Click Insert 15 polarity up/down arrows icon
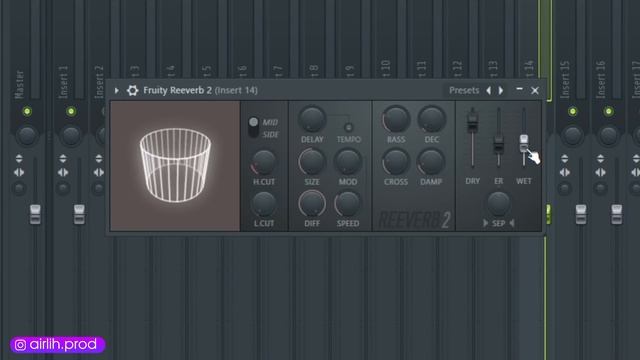640x360 pixels. pos(564,158)
